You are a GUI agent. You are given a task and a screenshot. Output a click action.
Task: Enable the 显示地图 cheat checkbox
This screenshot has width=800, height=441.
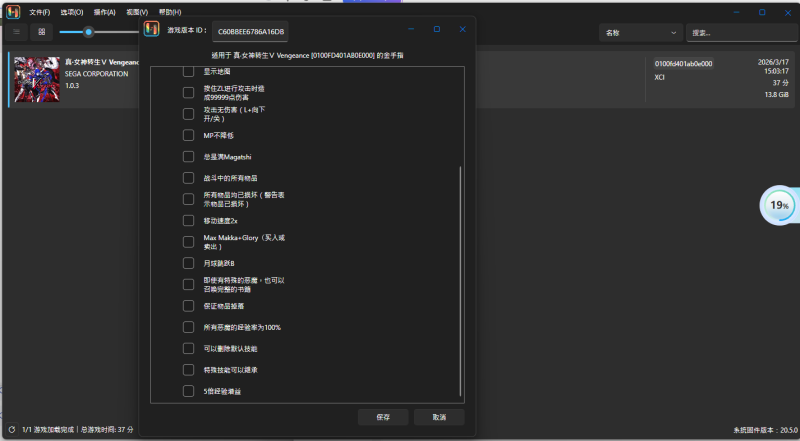coord(188,71)
